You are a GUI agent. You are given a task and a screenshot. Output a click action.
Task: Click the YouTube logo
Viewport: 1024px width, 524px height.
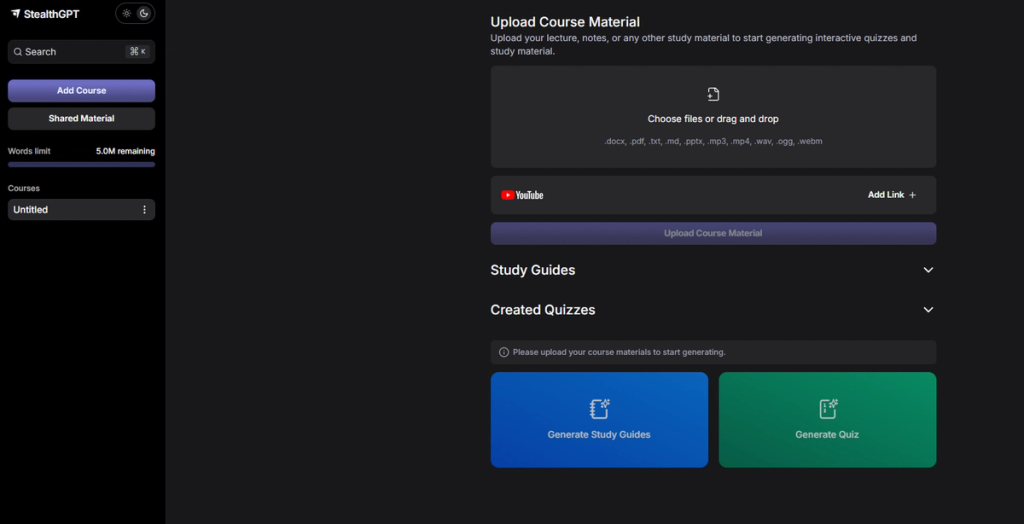pos(522,195)
